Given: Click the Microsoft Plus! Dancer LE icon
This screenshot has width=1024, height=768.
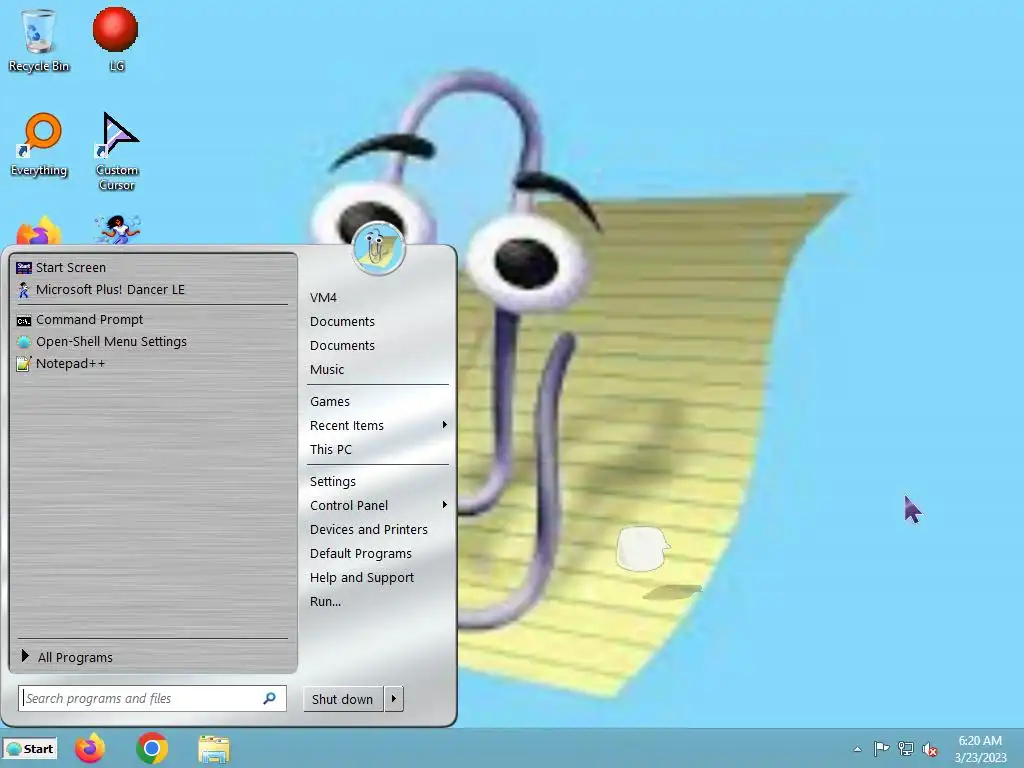Looking at the screenshot, I should pyautogui.click(x=24, y=290).
